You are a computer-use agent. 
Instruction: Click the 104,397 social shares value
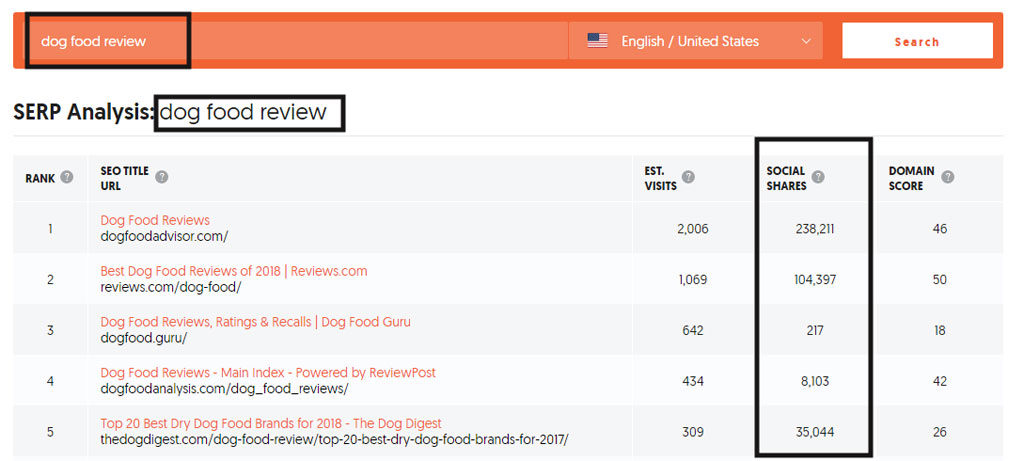coord(815,280)
